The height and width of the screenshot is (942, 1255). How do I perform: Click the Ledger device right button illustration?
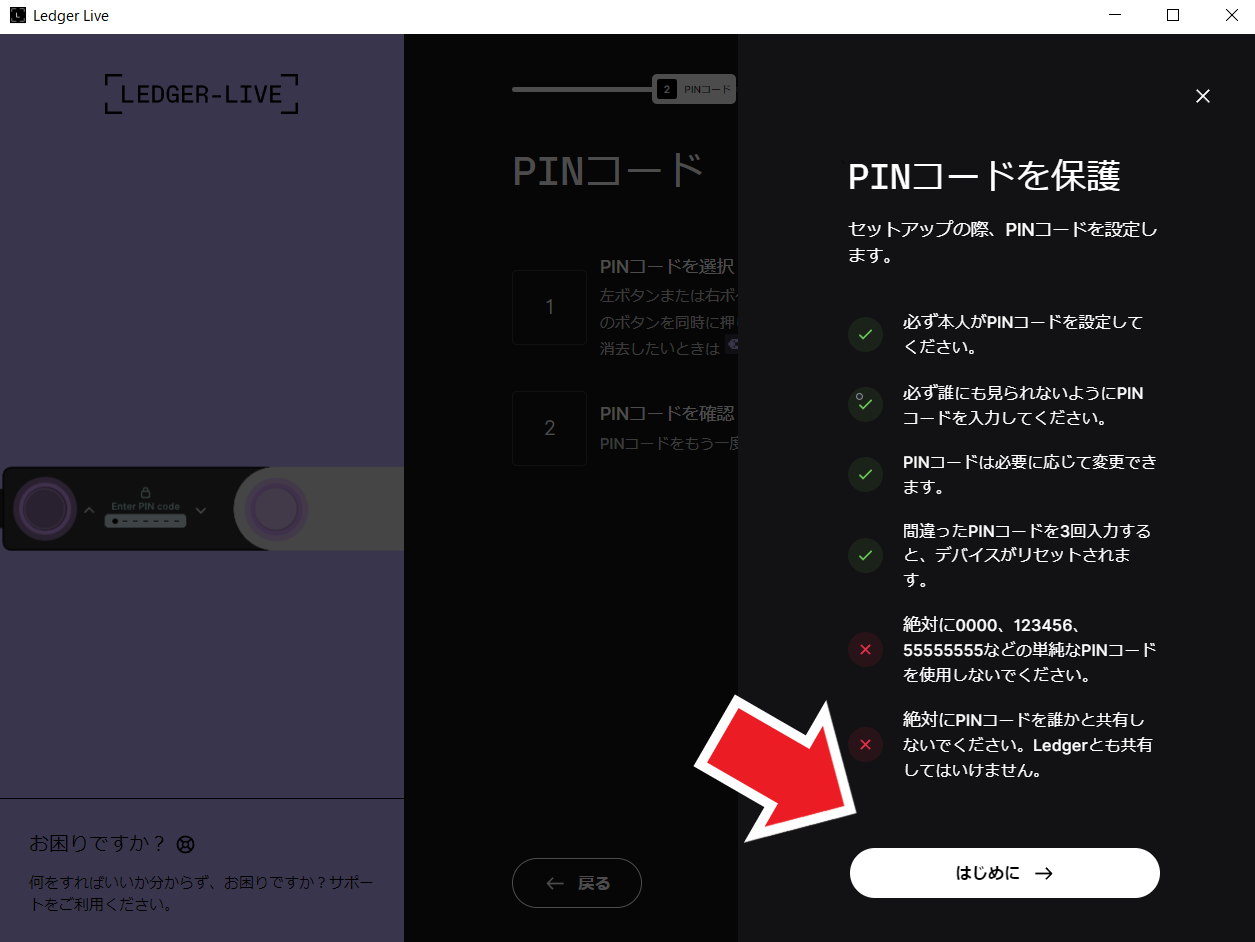click(x=277, y=509)
